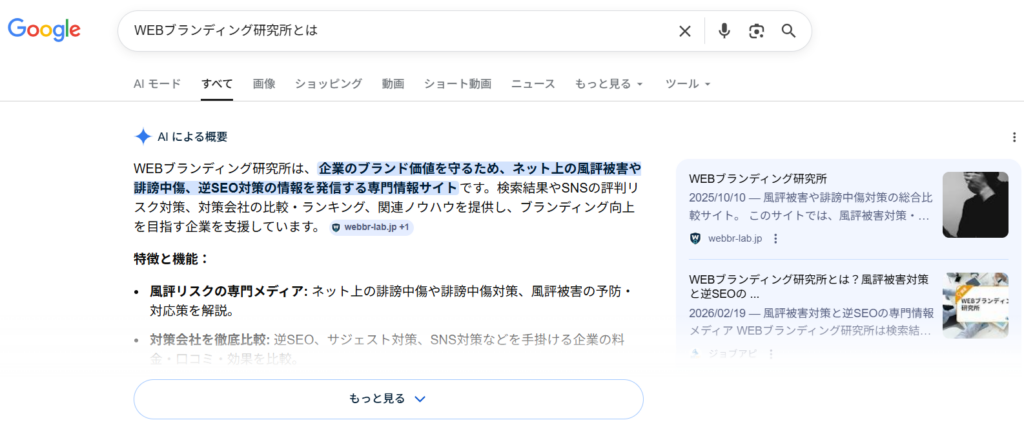1024x429 pixels.
Task: Go to the ニュース tab
Action: coord(533,84)
